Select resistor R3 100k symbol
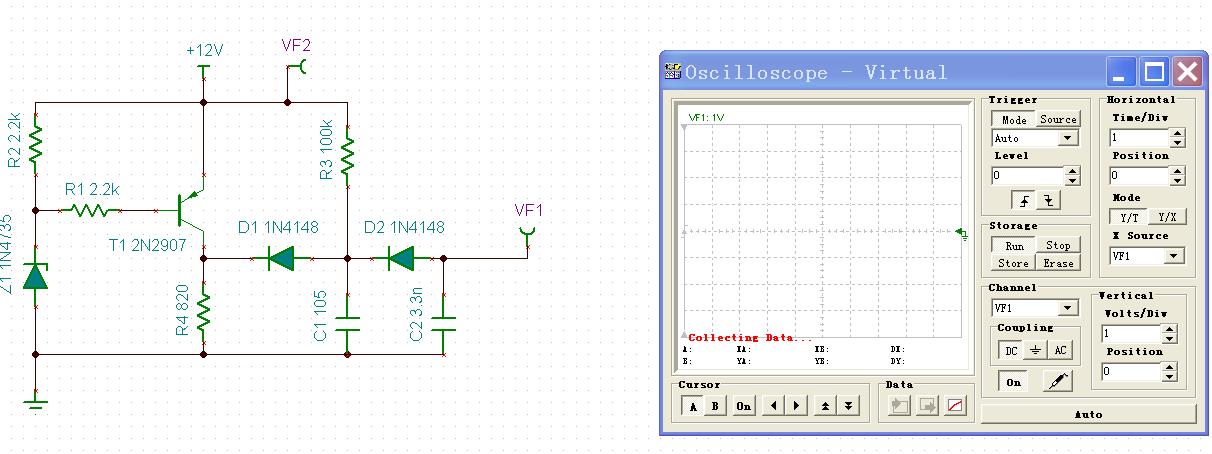 (347, 154)
